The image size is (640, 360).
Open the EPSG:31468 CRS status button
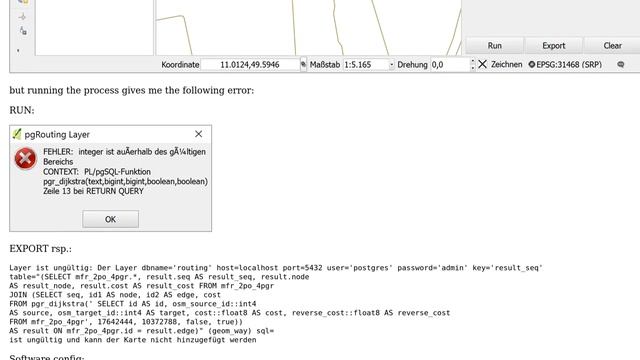pos(565,64)
